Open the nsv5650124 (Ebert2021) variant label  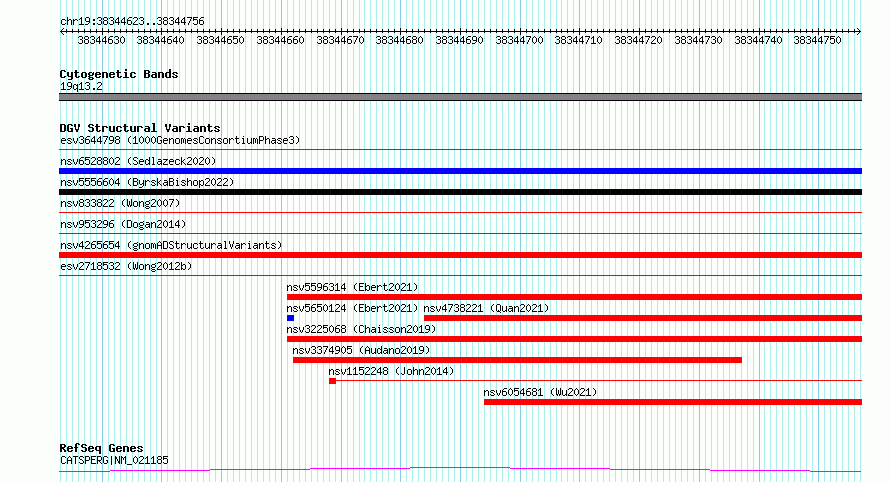(352, 308)
